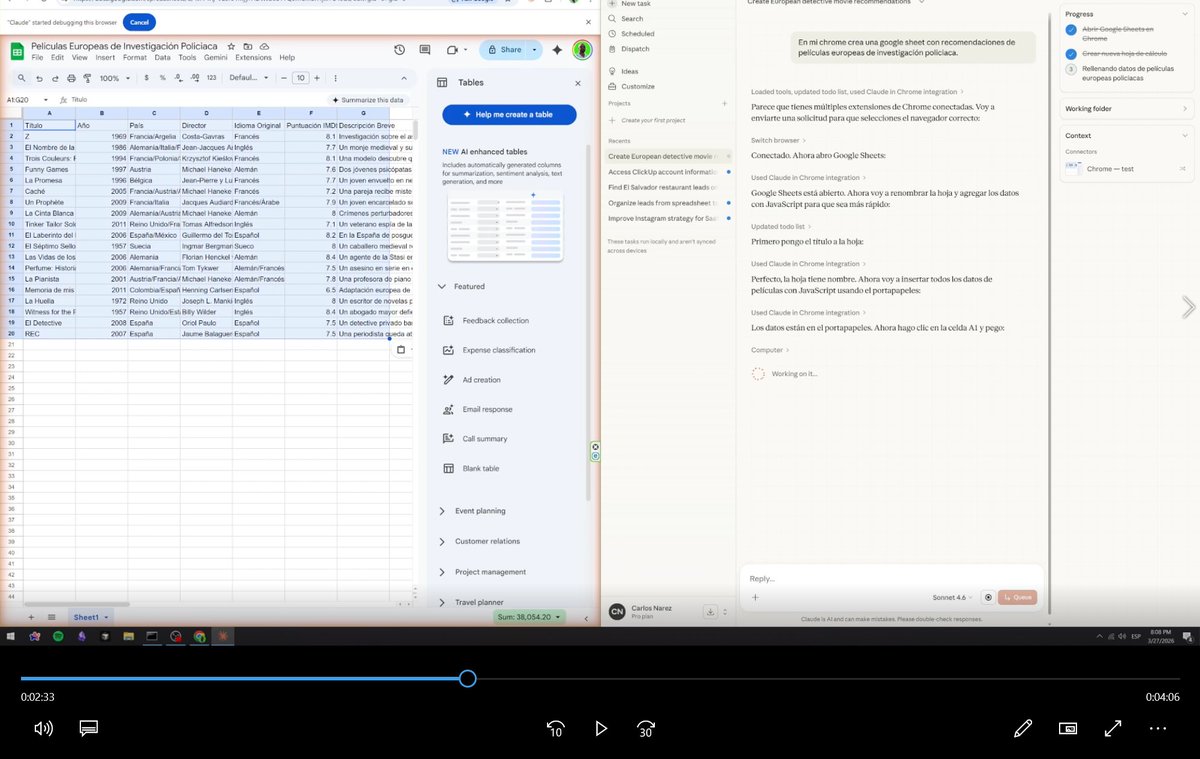
Task: Toggle subtitles with the captions icon
Action: point(88,729)
